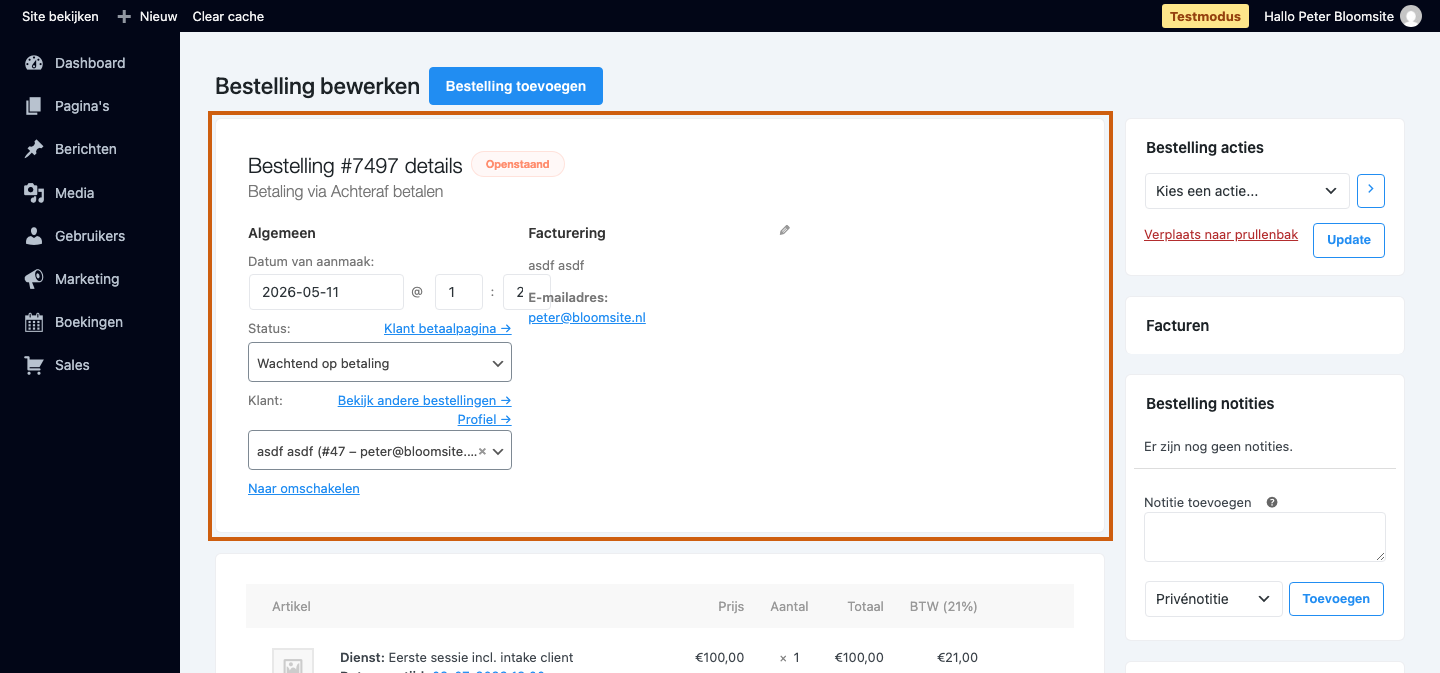Open the Kies een actie dropdown
1440x673 pixels.
1247,190
